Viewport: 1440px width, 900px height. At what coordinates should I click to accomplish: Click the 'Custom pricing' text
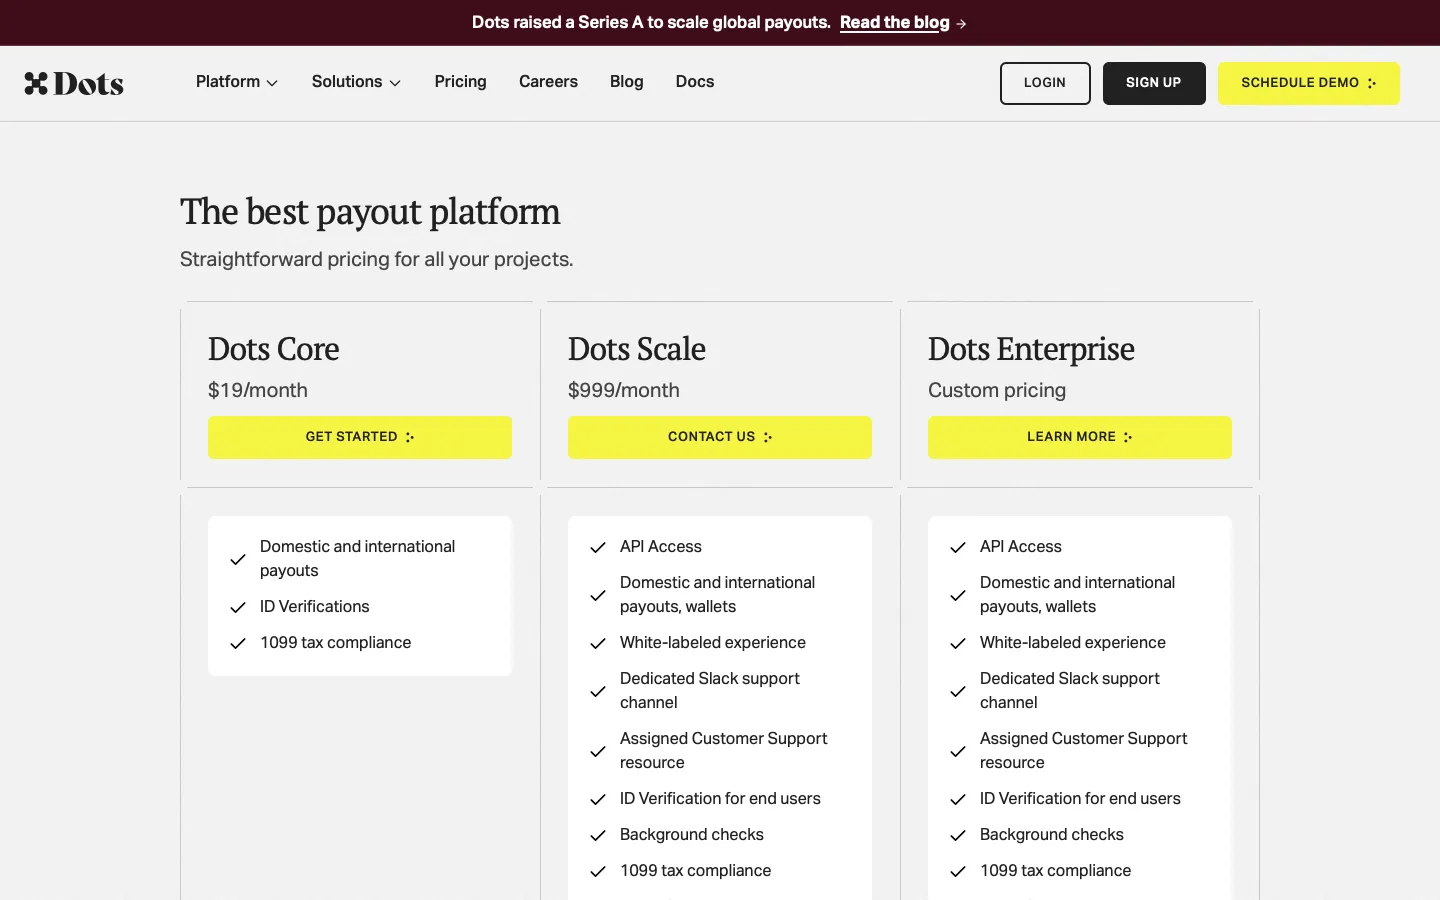997,390
